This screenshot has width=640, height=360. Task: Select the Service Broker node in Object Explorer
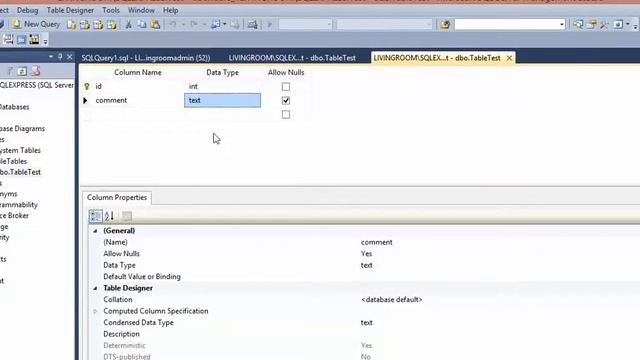[14, 216]
